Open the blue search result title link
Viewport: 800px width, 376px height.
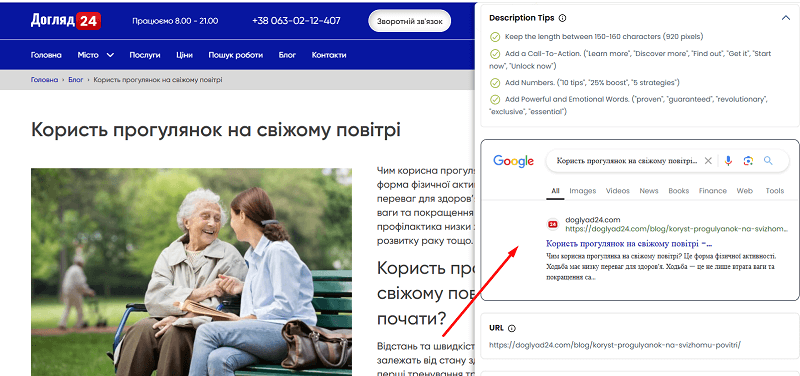[x=629, y=243]
